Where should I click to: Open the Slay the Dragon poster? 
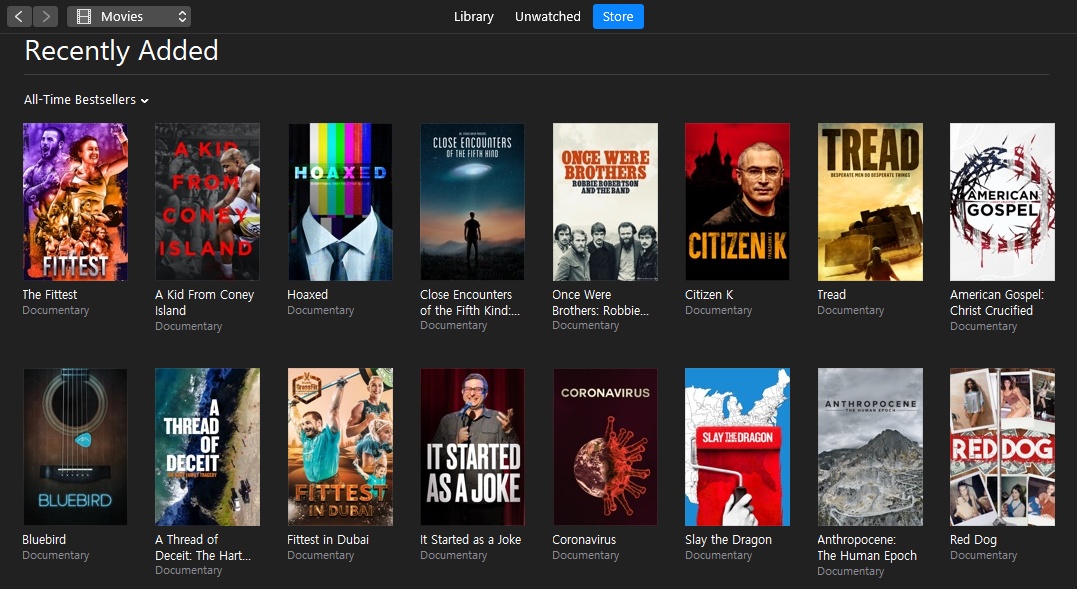[738, 447]
